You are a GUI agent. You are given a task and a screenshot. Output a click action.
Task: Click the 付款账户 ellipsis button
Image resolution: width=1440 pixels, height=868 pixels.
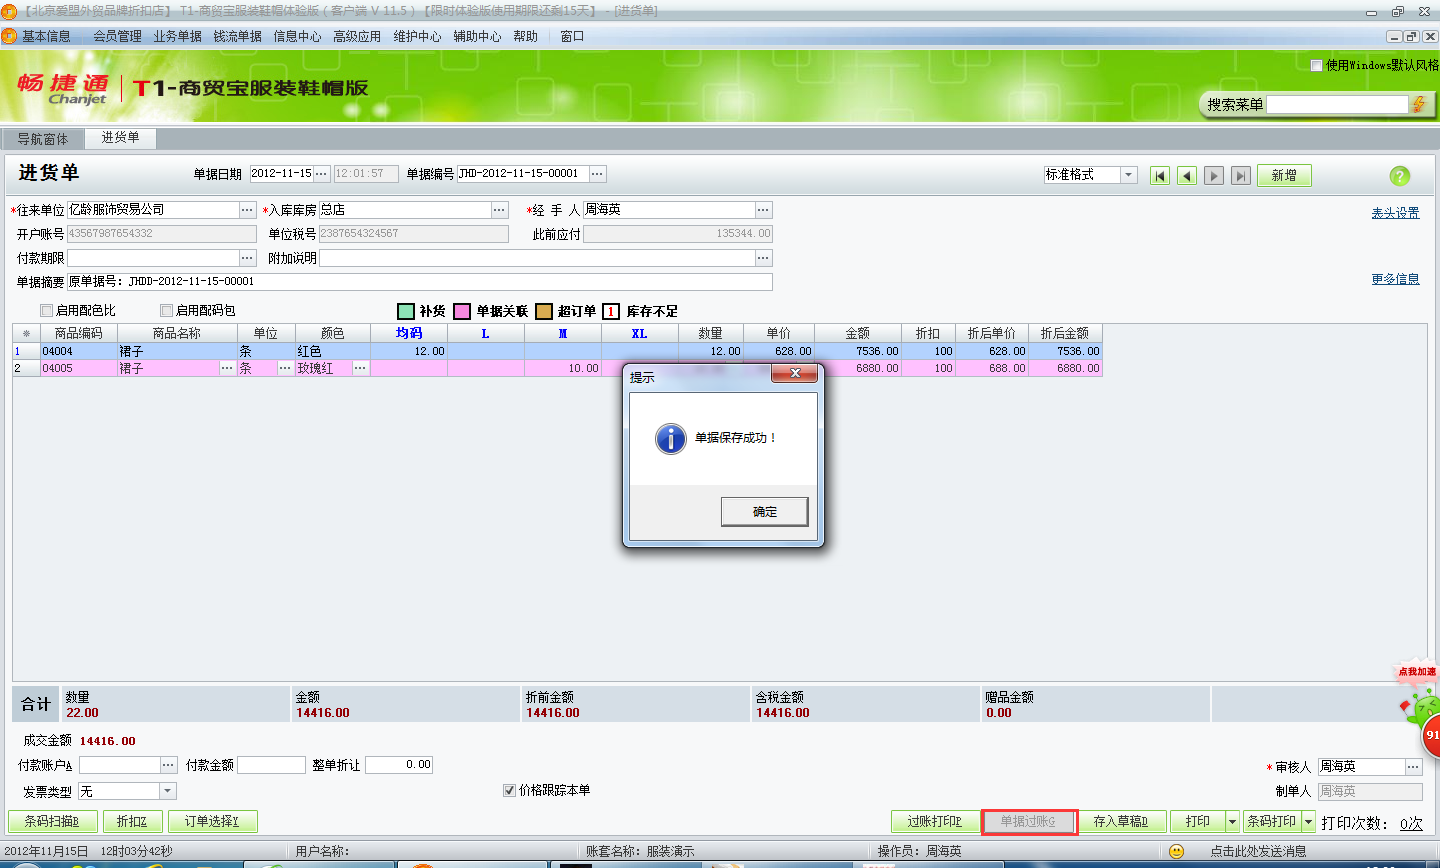169,765
